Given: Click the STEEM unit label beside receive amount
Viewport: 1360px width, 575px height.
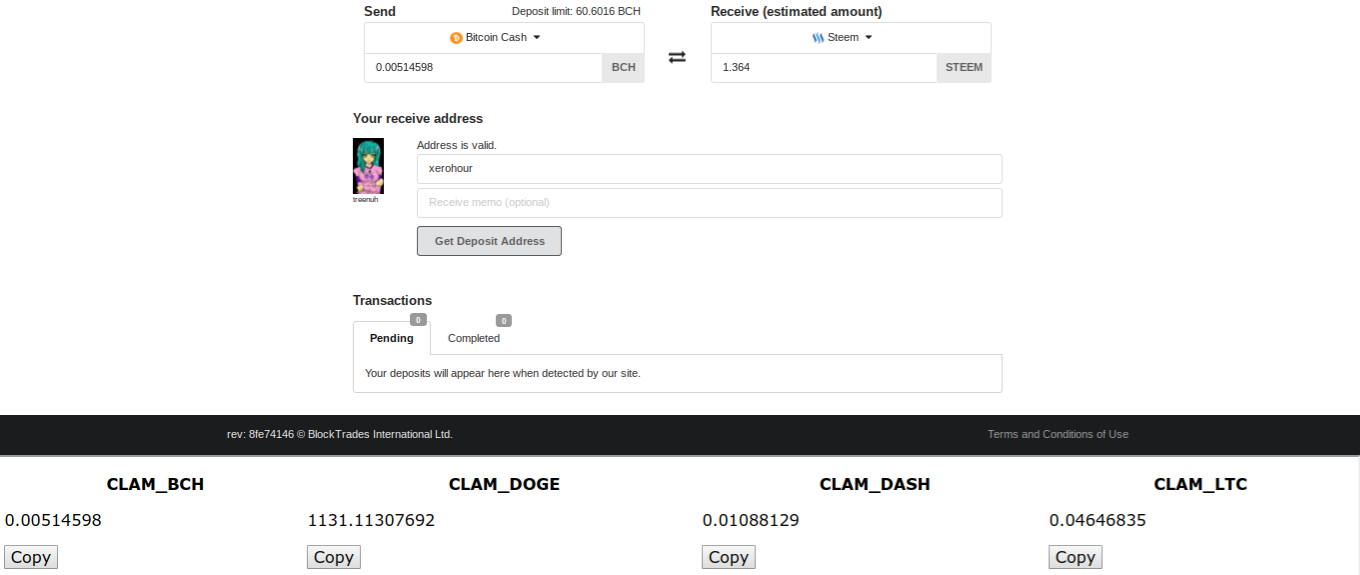Looking at the screenshot, I should tap(964, 68).
